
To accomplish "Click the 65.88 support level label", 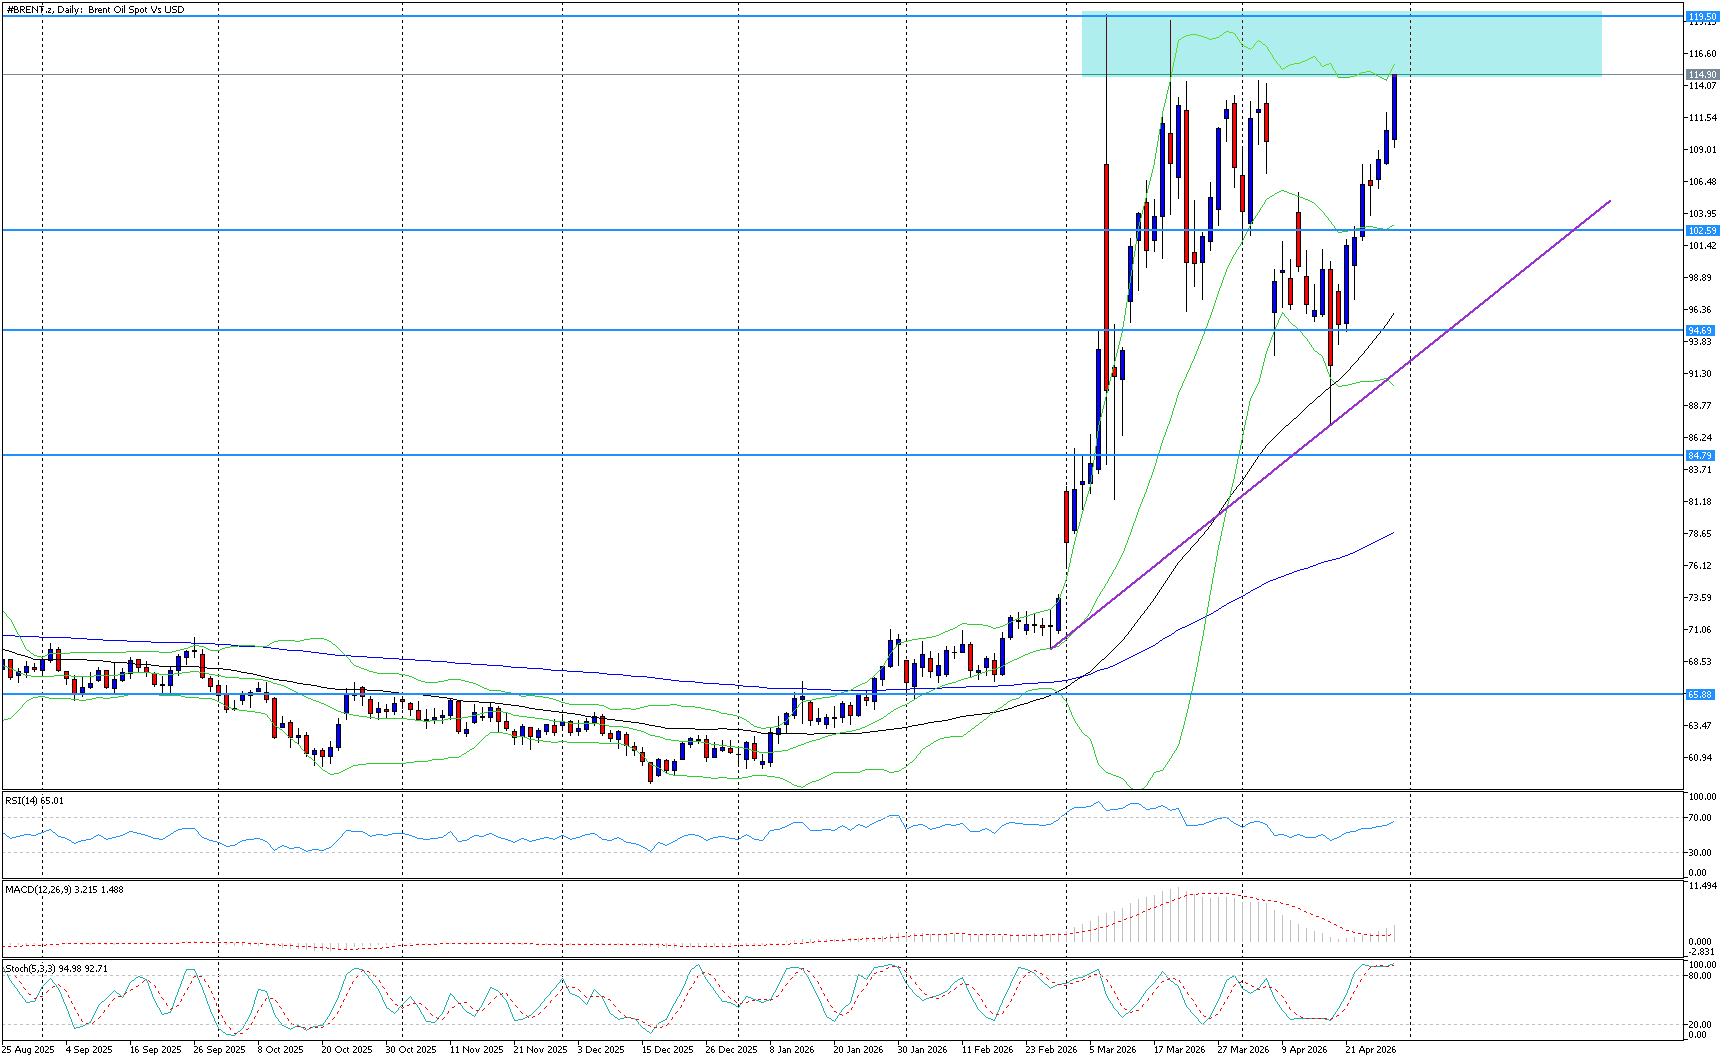I will (x=1701, y=694).
